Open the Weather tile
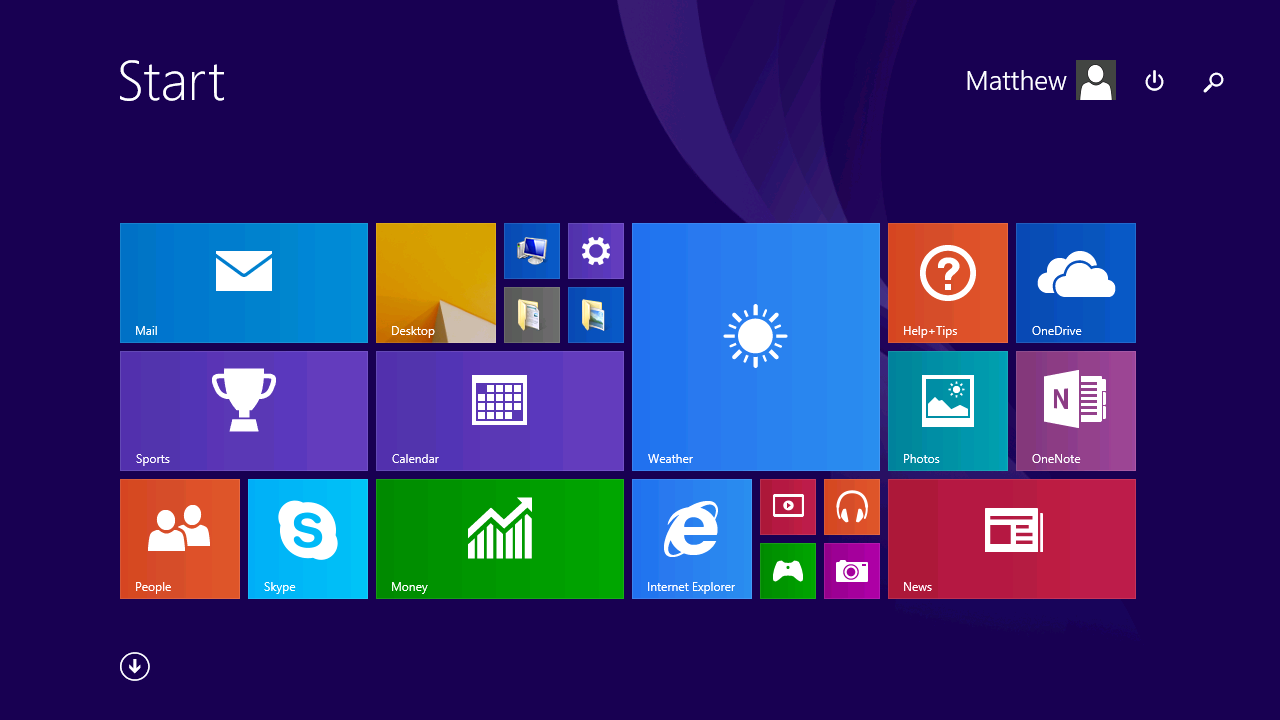 click(x=756, y=347)
